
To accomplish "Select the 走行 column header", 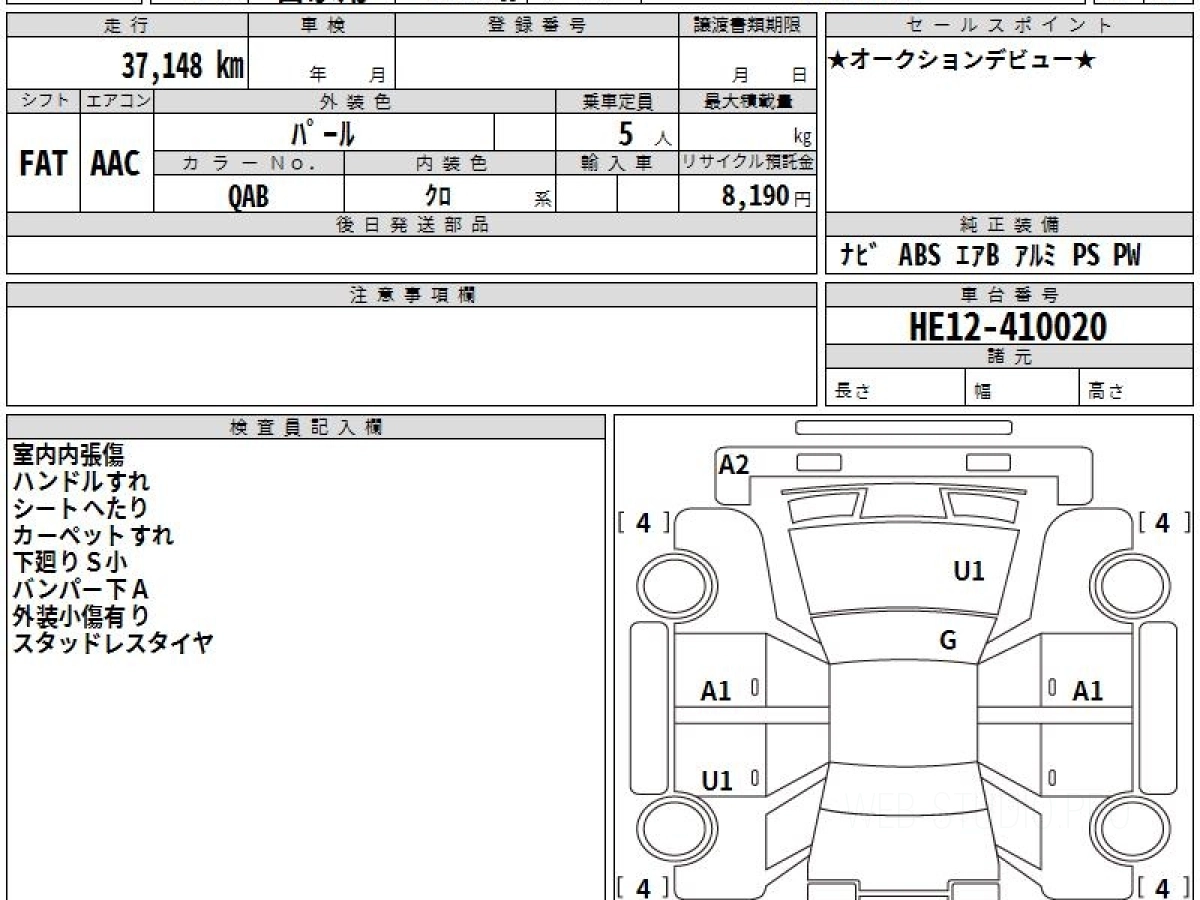I will [x=126, y=26].
